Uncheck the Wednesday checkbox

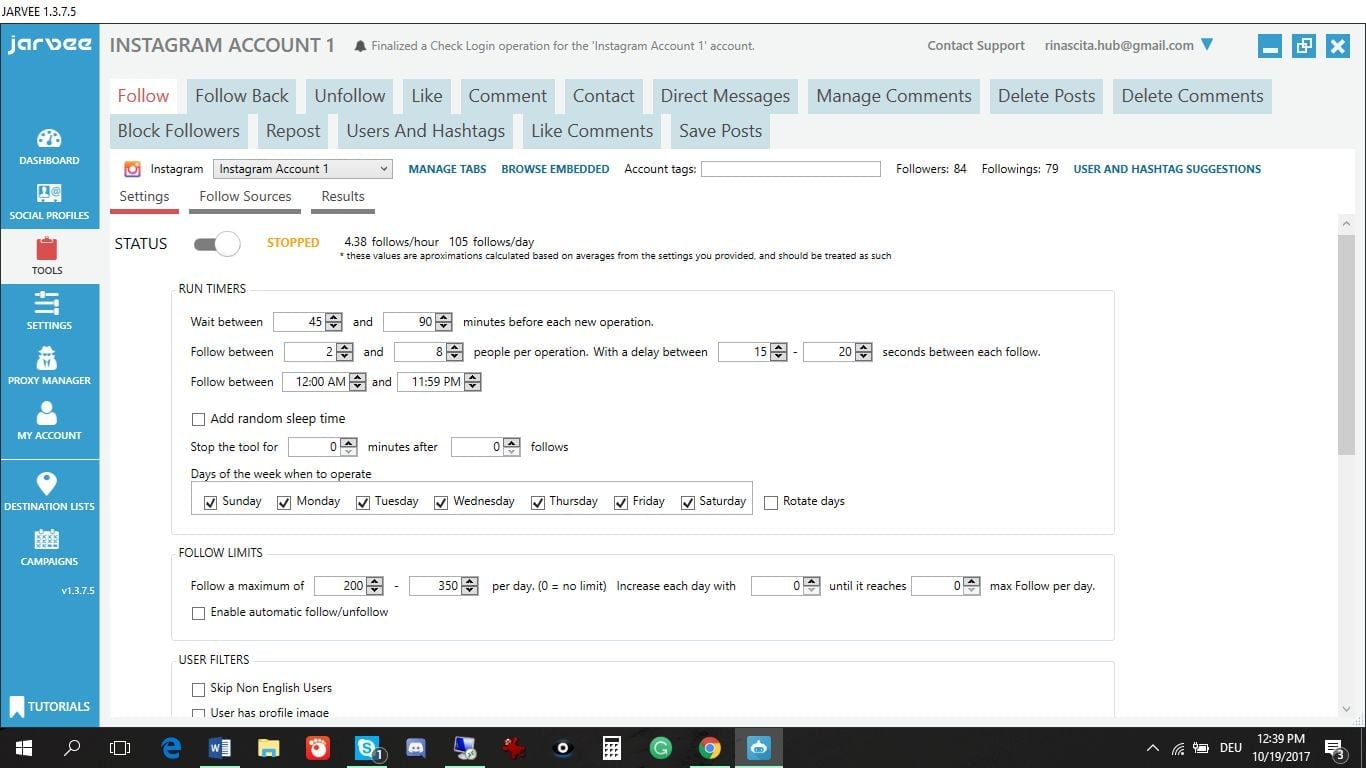pos(441,502)
